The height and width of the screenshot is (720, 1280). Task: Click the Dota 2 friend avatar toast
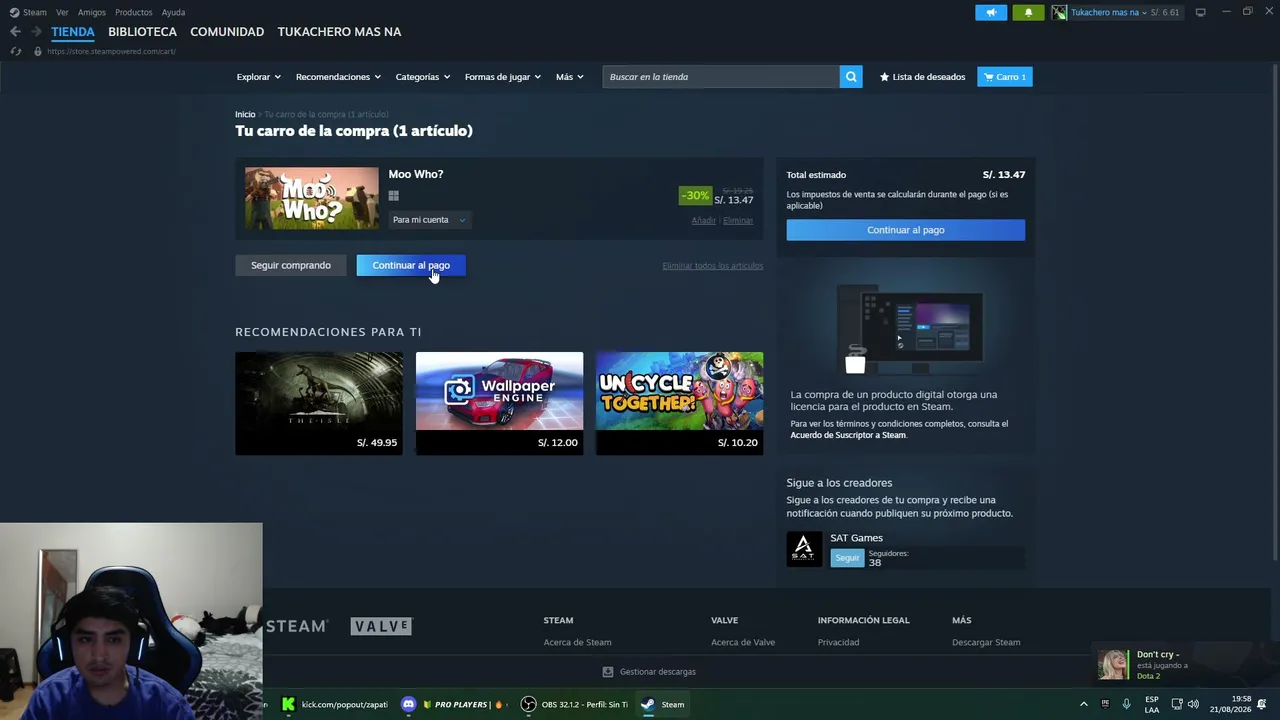tap(1112, 665)
